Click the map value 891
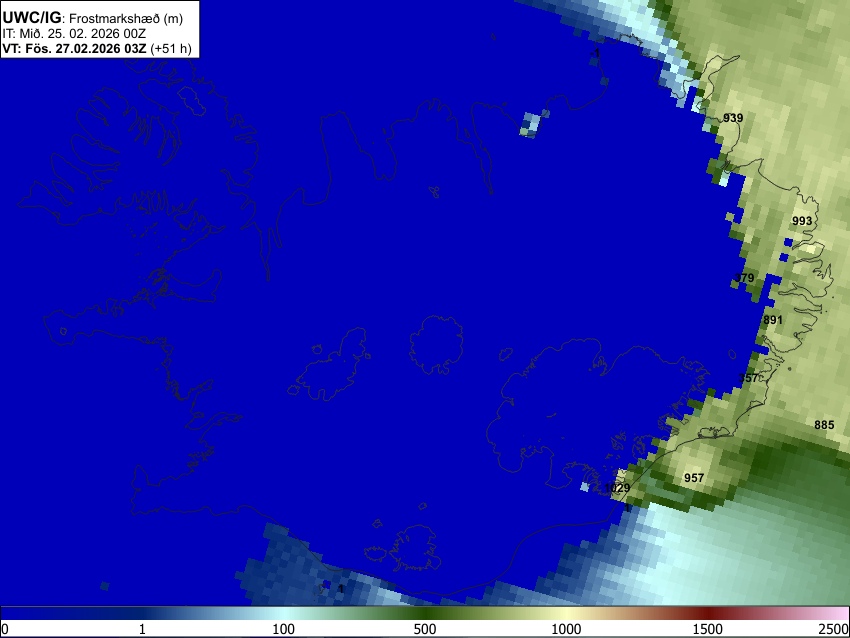 click(x=773, y=320)
